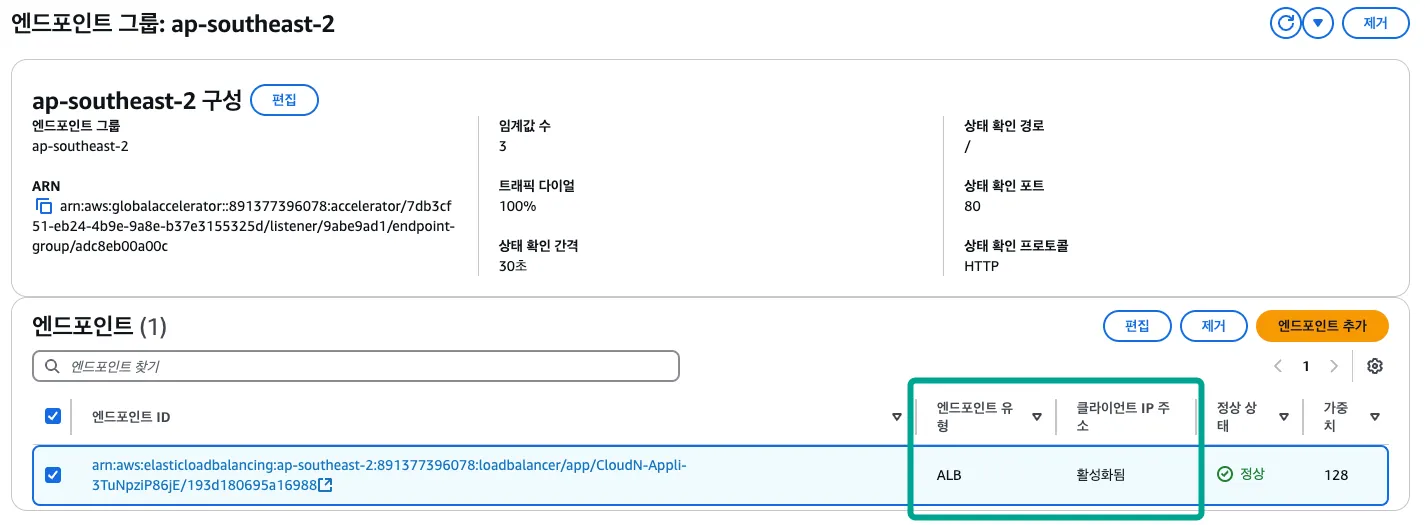1425x525 pixels.
Task: Refresh the endpoint group page
Action: coord(1285,23)
